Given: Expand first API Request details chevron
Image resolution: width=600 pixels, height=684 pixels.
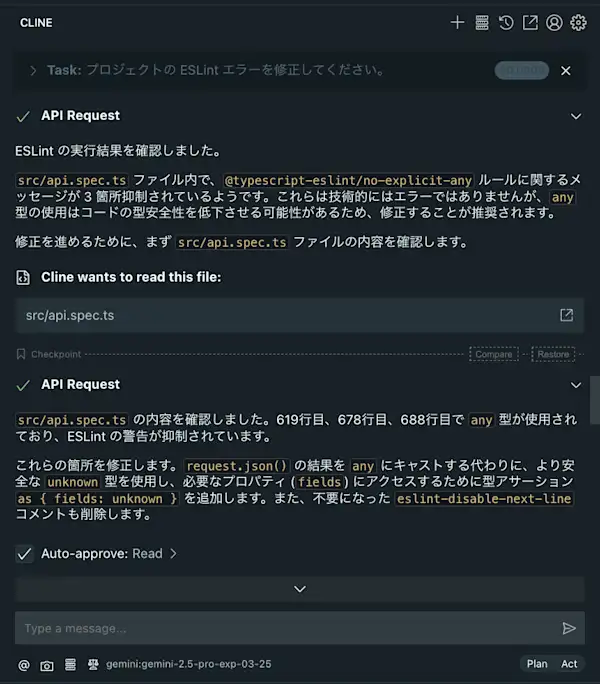Looking at the screenshot, I should [x=576, y=116].
